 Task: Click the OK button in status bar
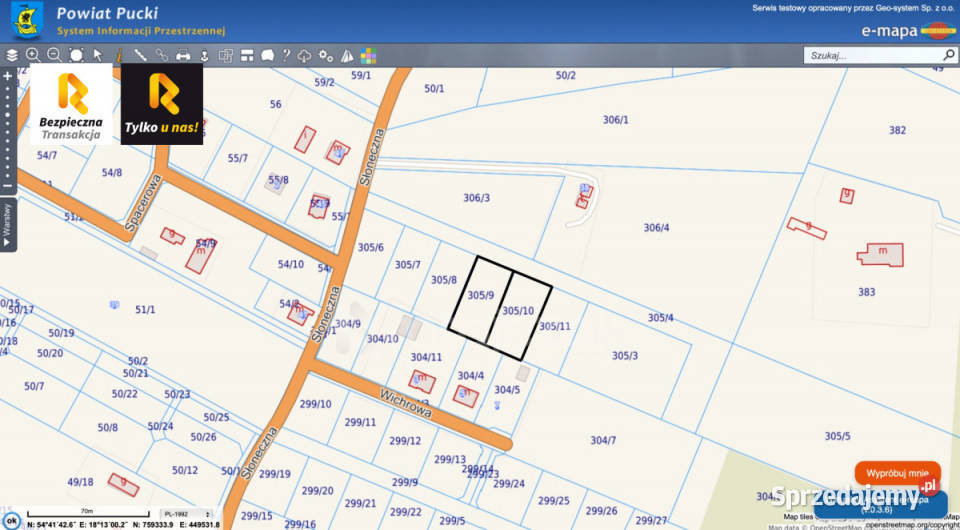pyautogui.click(x=12, y=520)
